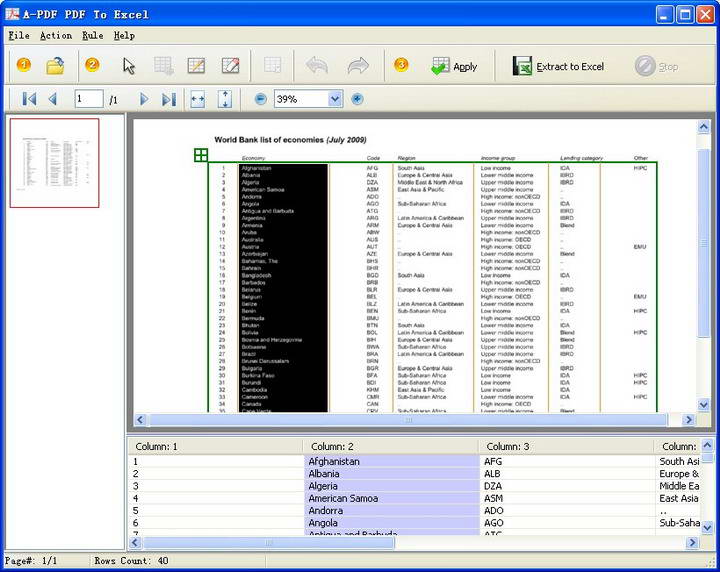
Task: Select the Albania cell
Action: coord(392,474)
